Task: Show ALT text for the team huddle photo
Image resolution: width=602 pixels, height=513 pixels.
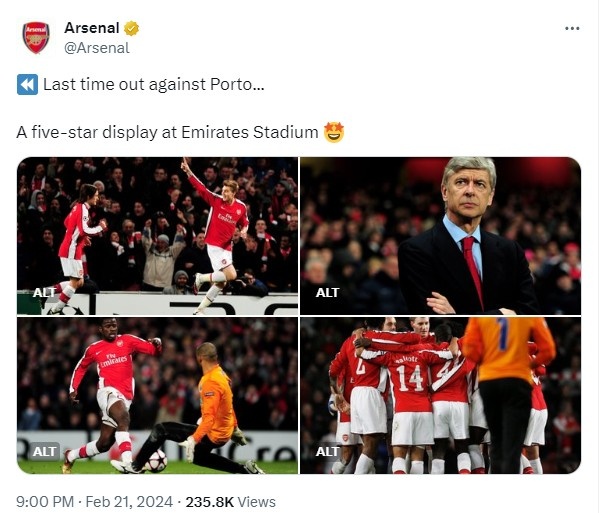Action: point(327,452)
